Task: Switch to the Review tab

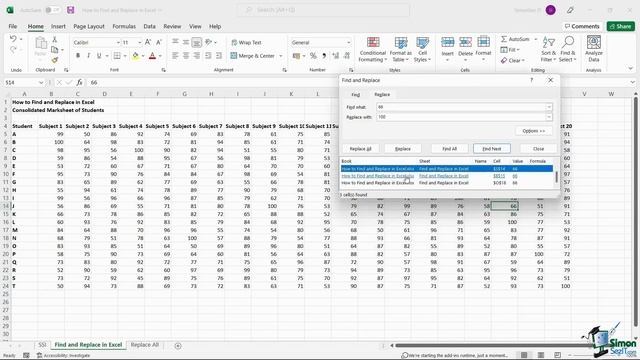Action: (172, 26)
